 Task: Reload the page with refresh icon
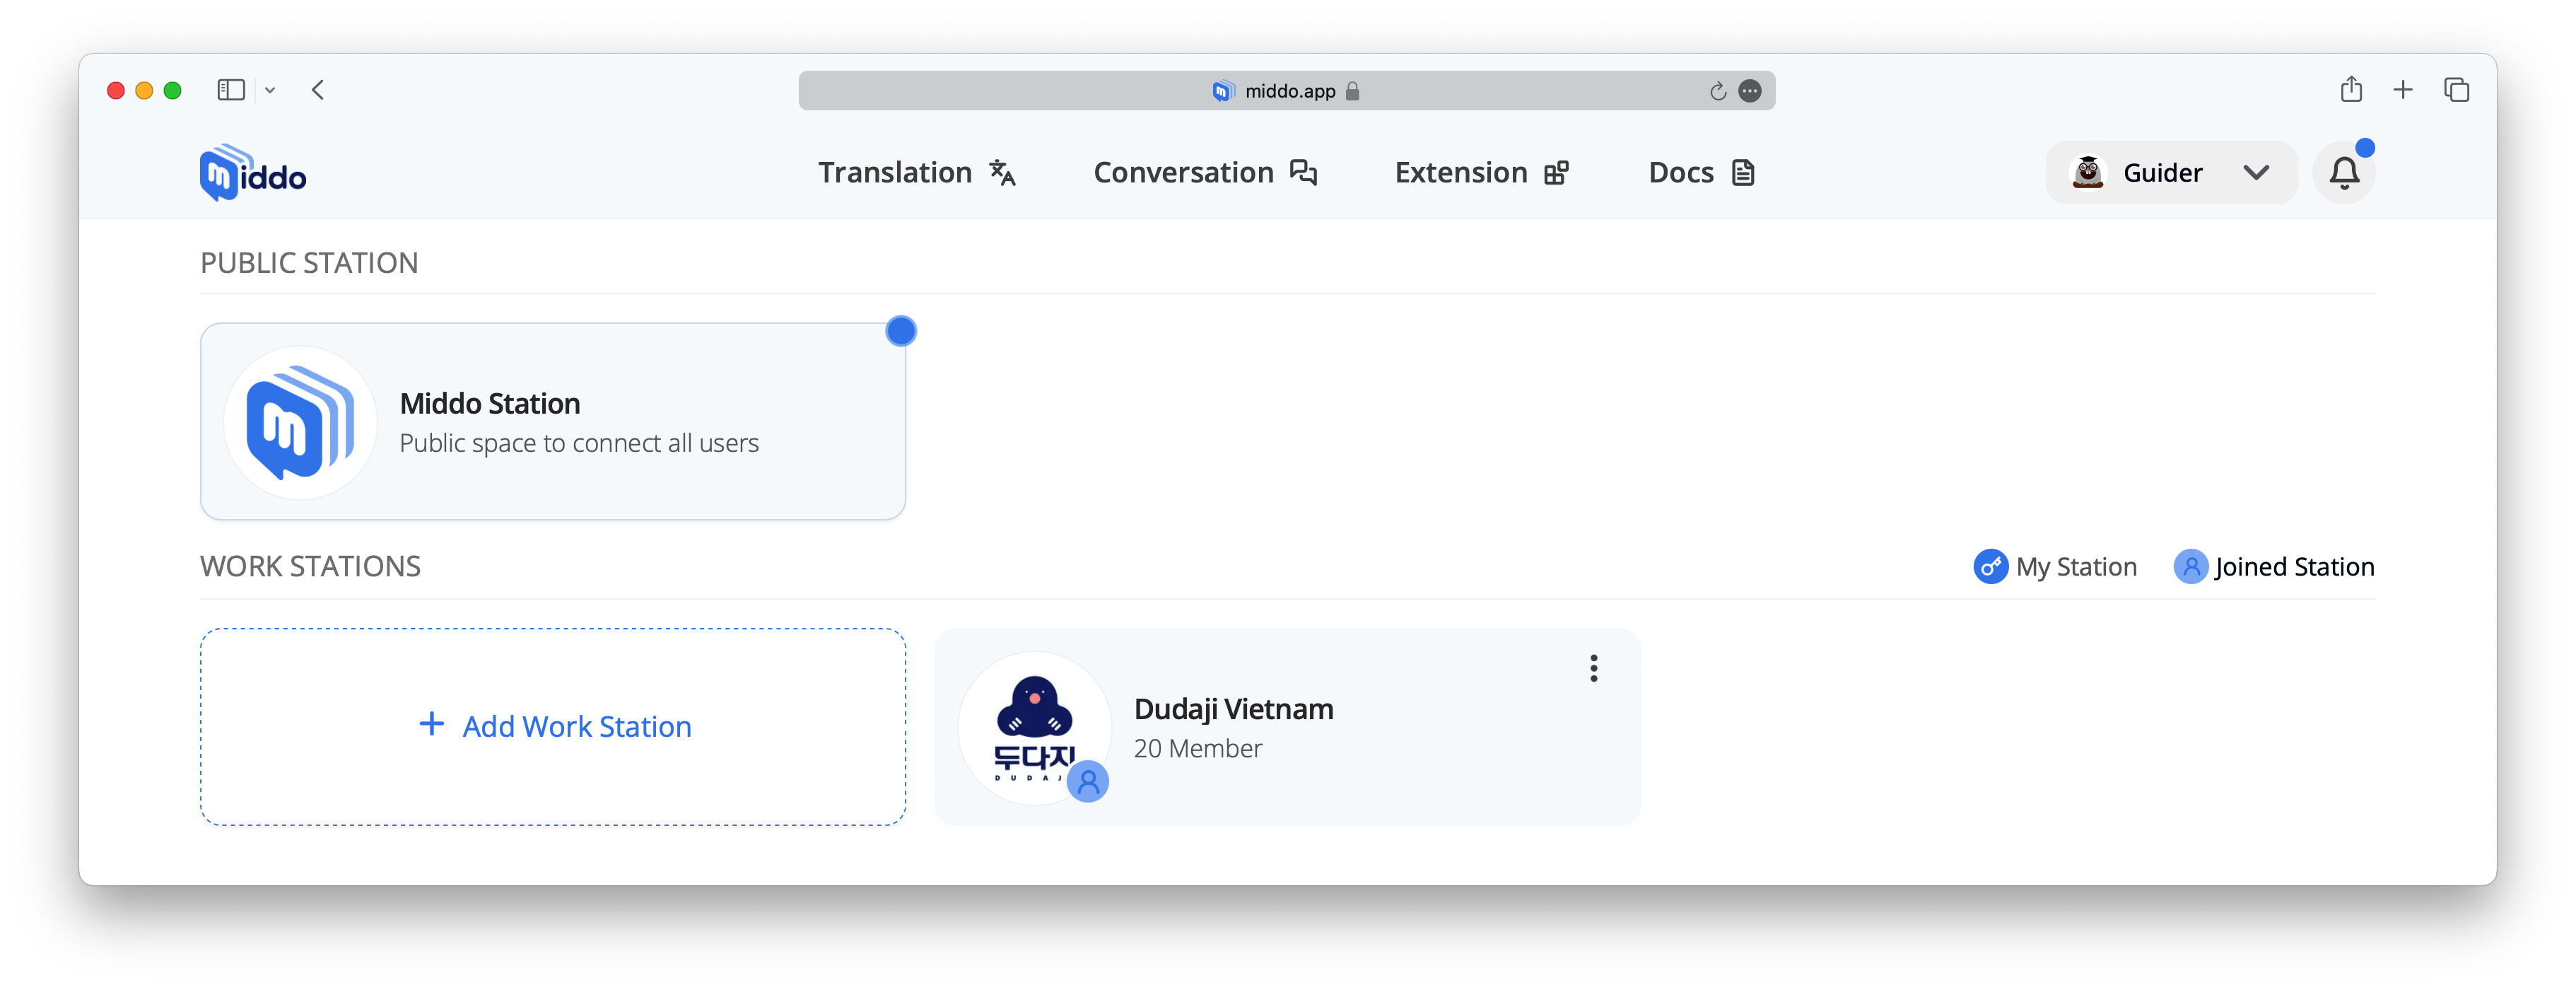tap(1717, 91)
